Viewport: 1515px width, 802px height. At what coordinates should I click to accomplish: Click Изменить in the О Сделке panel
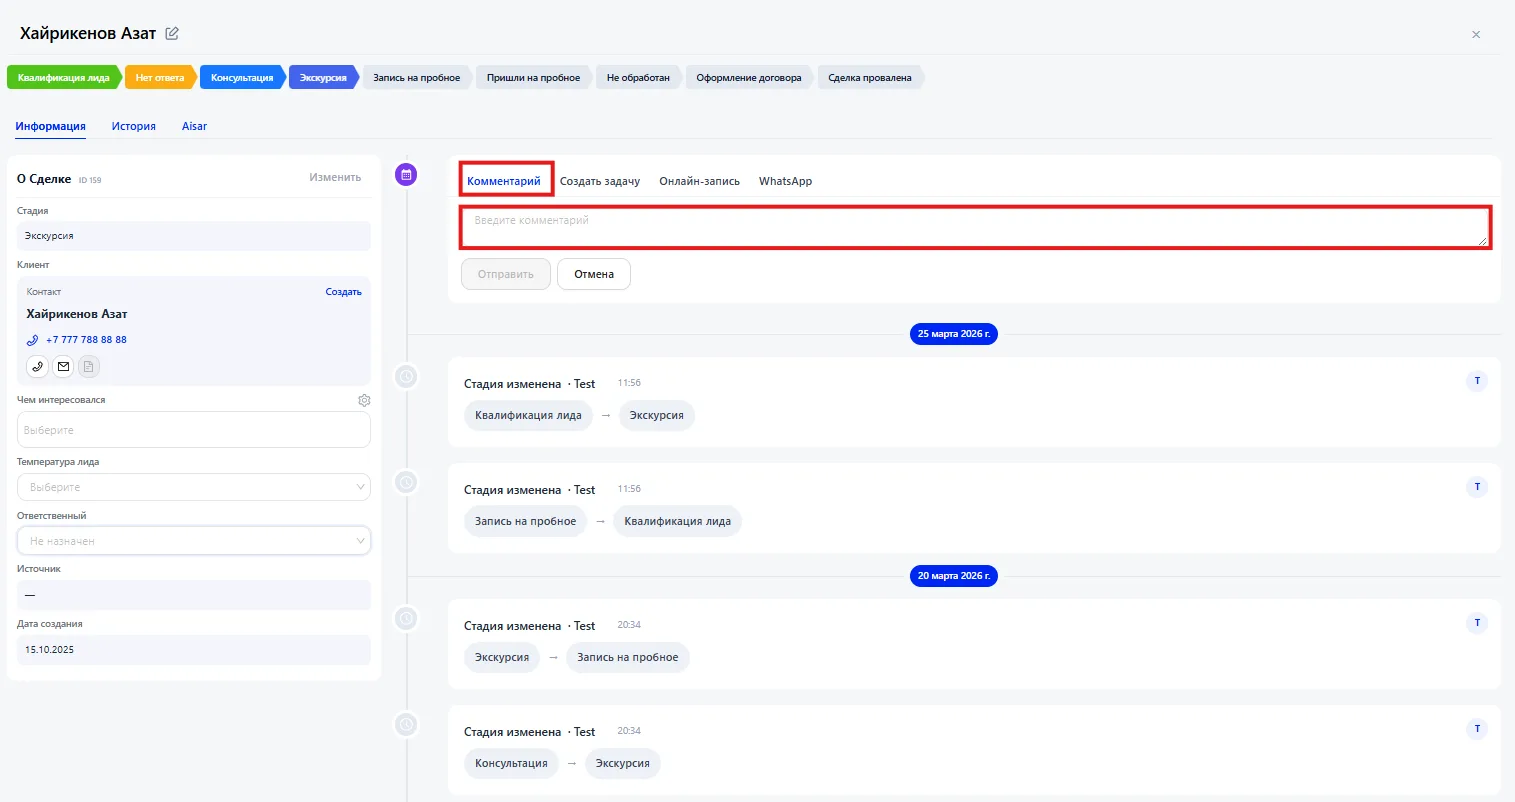pyautogui.click(x=335, y=177)
